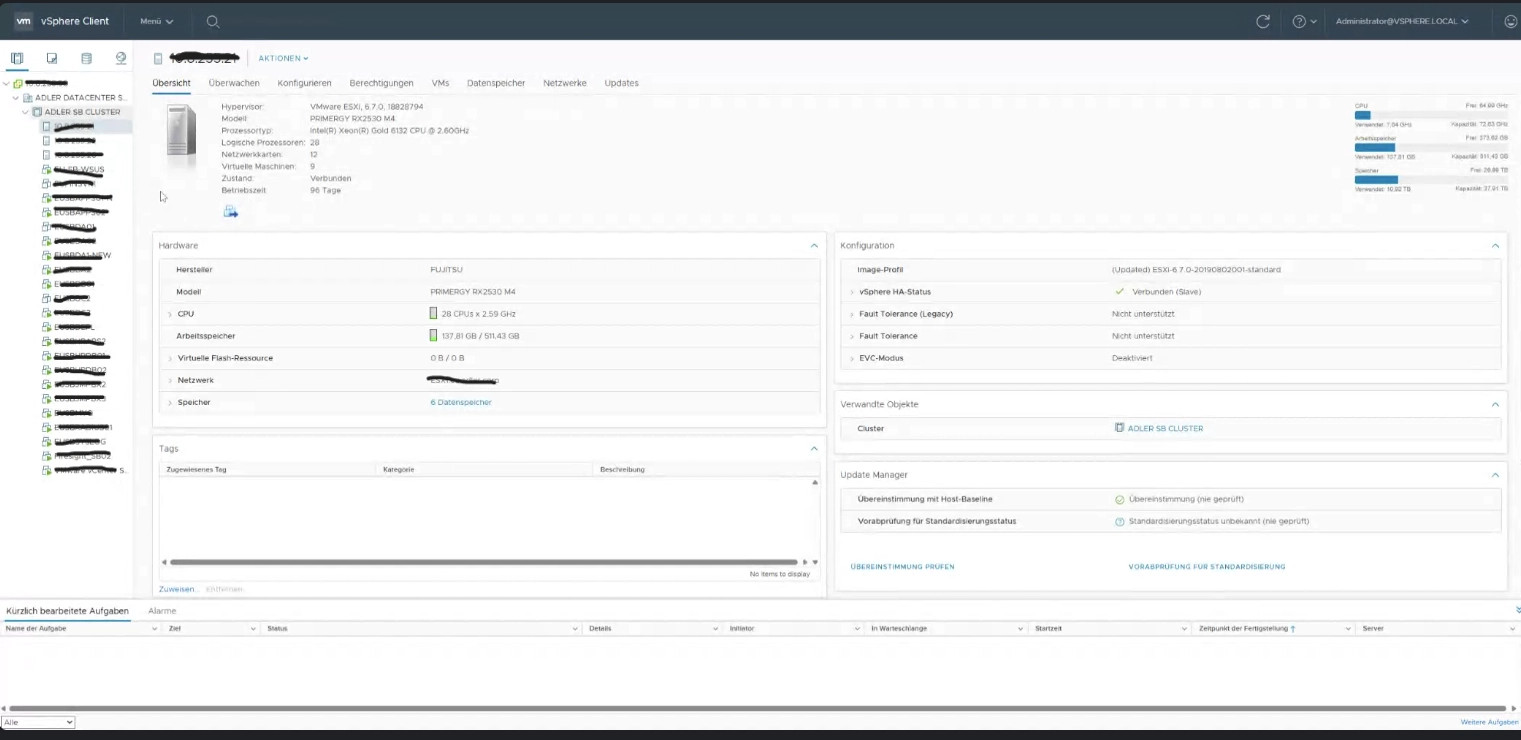The width and height of the screenshot is (1521, 740).
Task: Open the Alle task filter dropdown
Action: 38,722
